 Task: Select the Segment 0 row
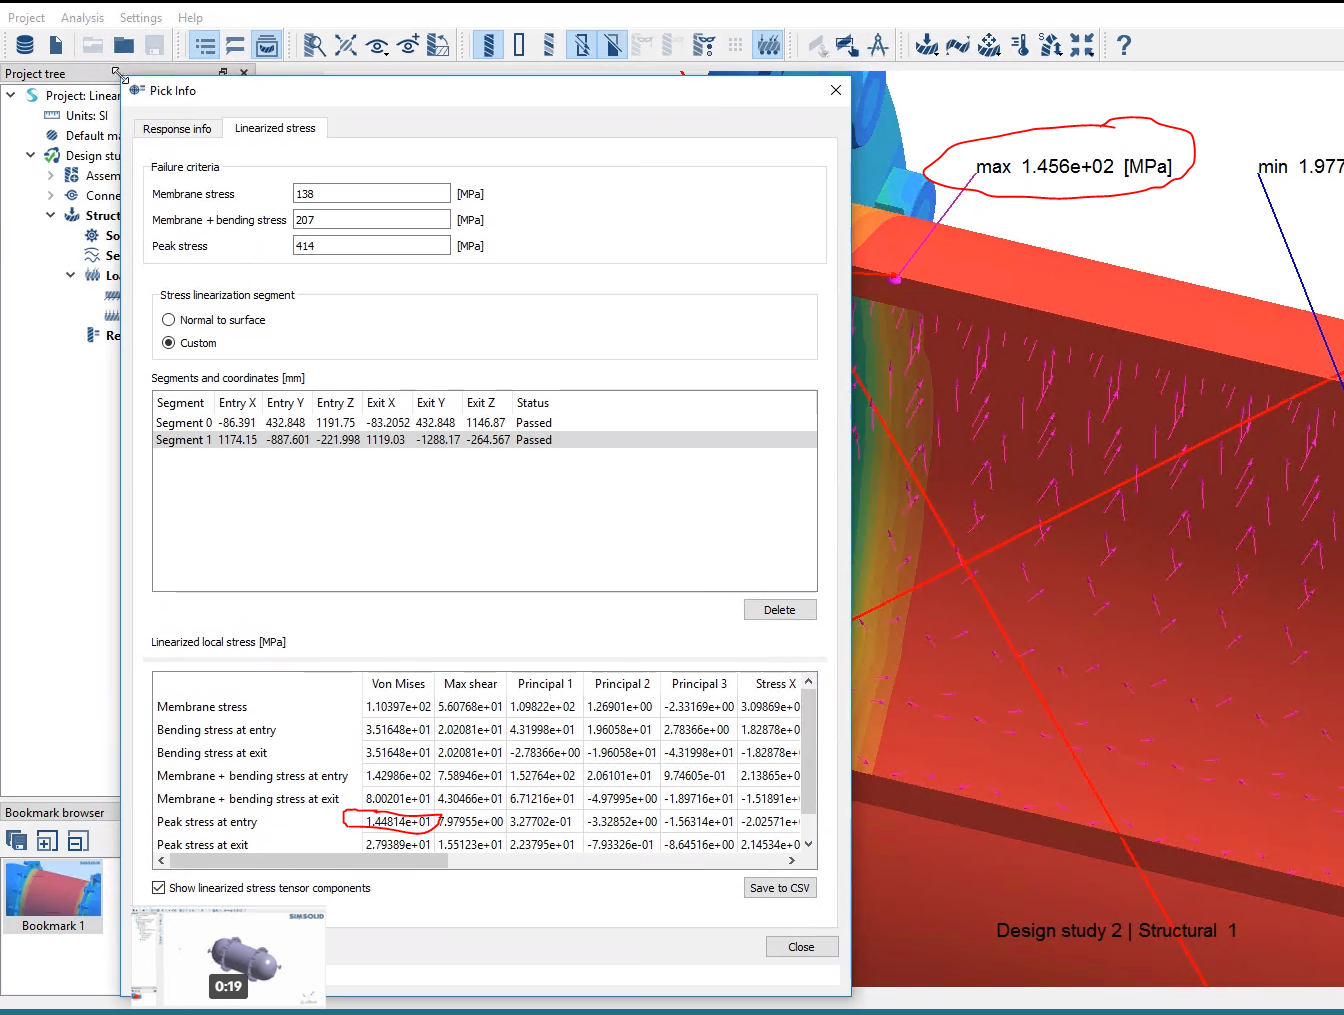(x=485, y=423)
